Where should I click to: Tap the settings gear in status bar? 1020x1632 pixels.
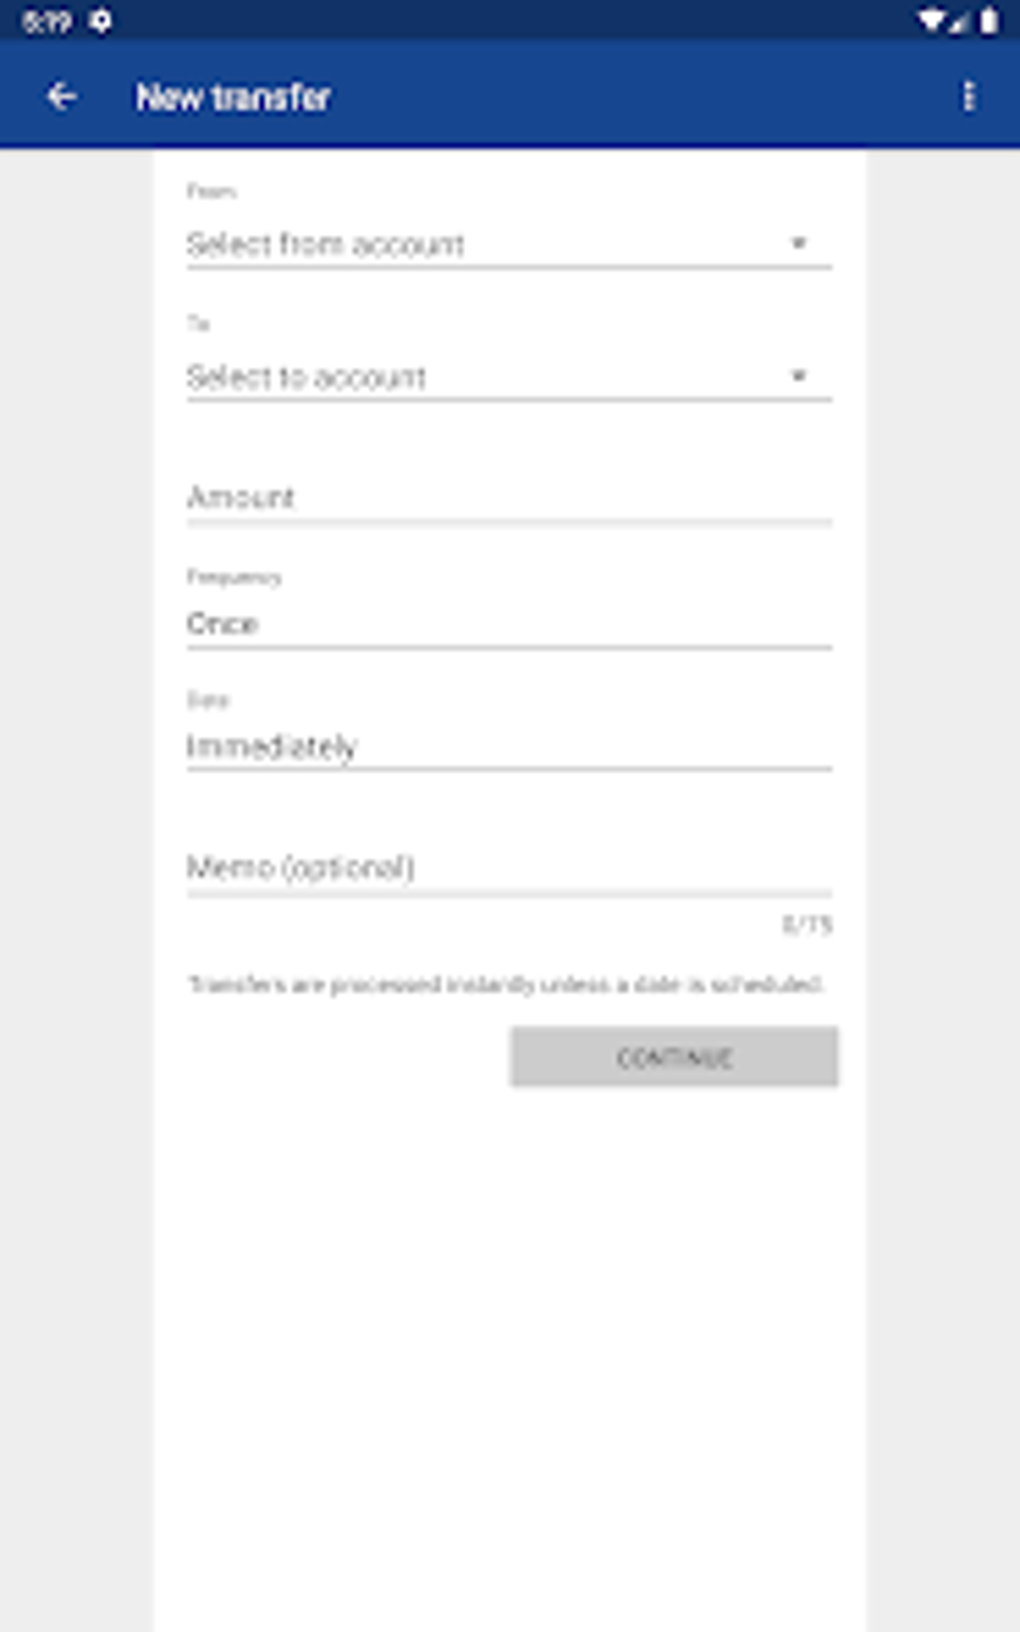[100, 21]
